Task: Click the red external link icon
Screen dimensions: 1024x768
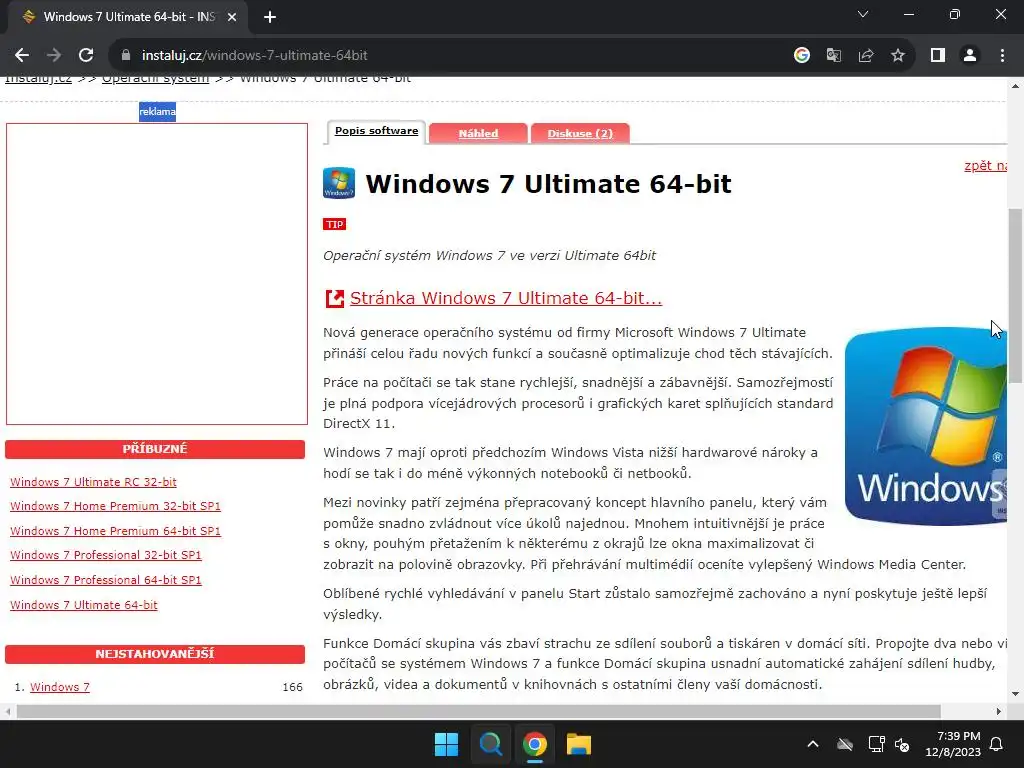Action: click(334, 298)
